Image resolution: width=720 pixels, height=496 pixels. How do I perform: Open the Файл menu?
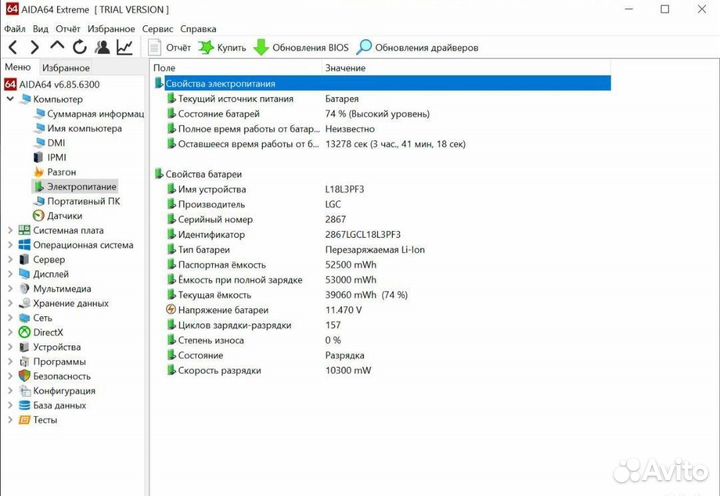click(x=15, y=29)
